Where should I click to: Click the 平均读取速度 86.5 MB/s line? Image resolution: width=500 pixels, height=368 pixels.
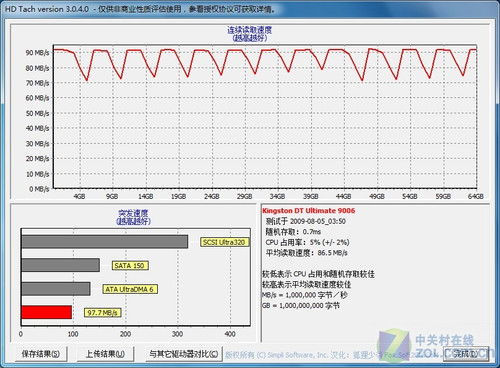point(307,253)
